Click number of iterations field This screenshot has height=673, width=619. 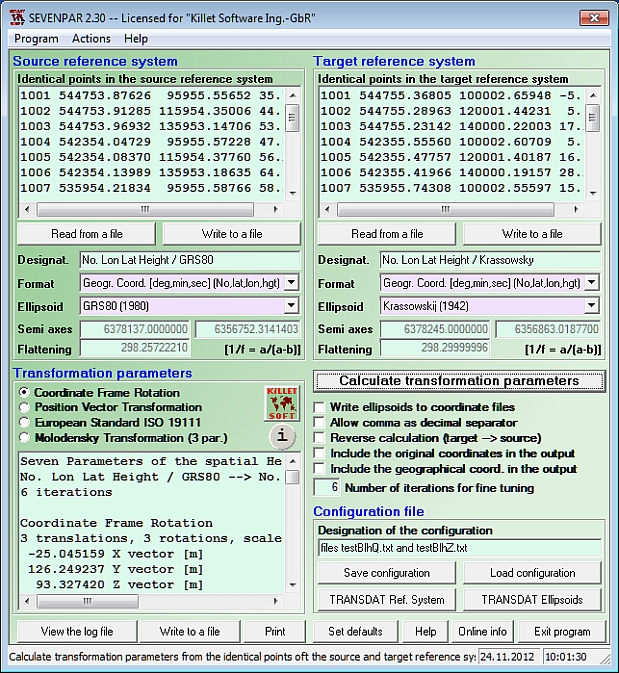328,488
